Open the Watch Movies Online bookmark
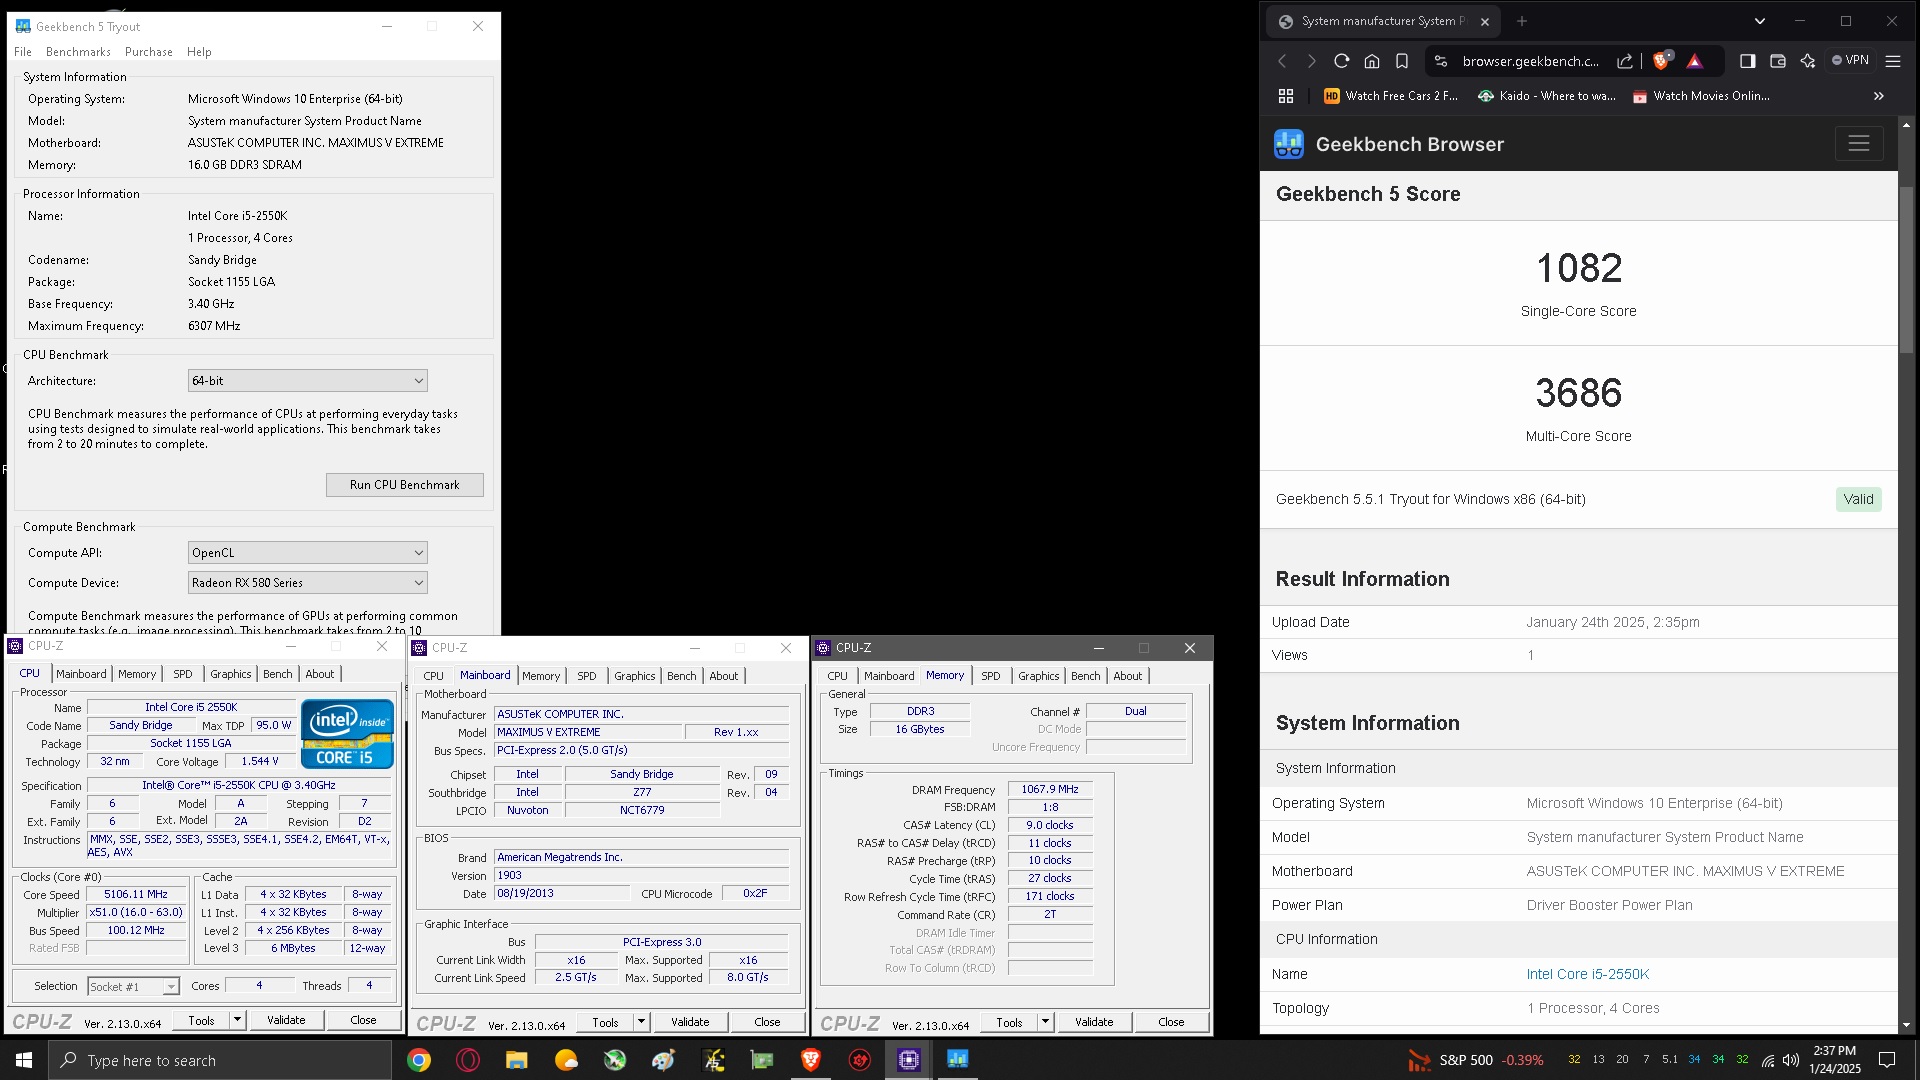 tap(1701, 96)
